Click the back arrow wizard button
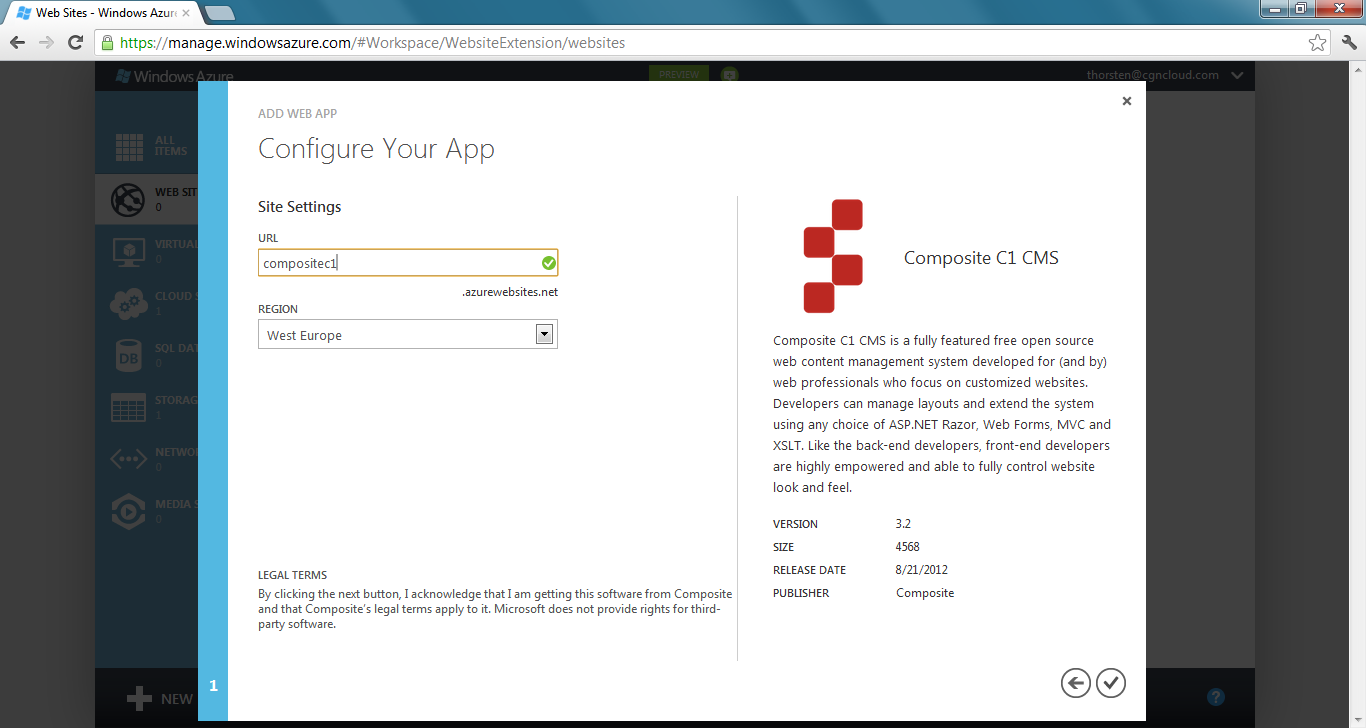Screen dimensions: 1366x728 pyautogui.click(x=1075, y=683)
